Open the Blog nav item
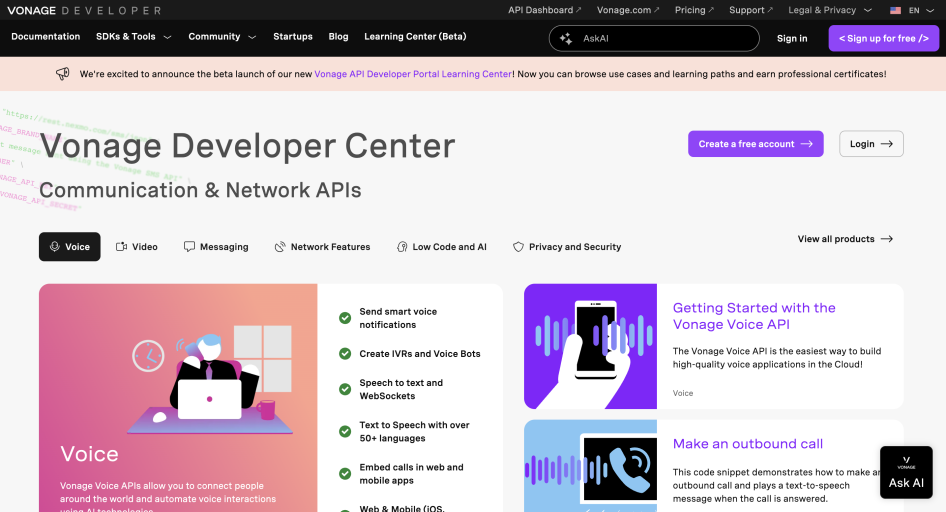946x512 pixels. (x=338, y=37)
